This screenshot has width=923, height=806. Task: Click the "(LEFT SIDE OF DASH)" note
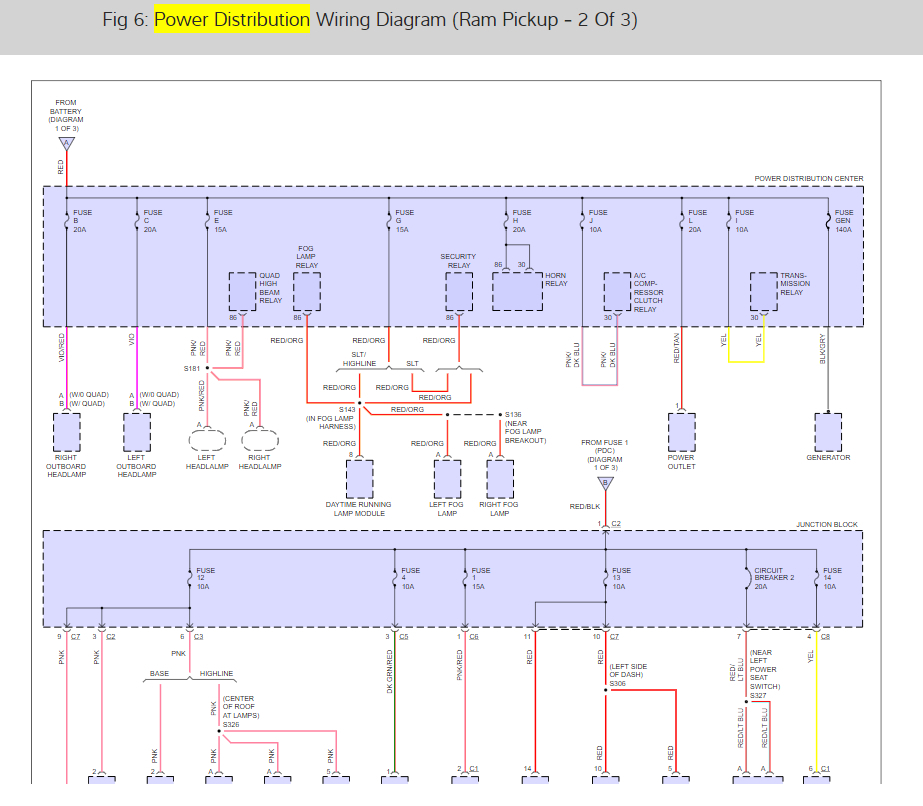[x=628, y=671]
